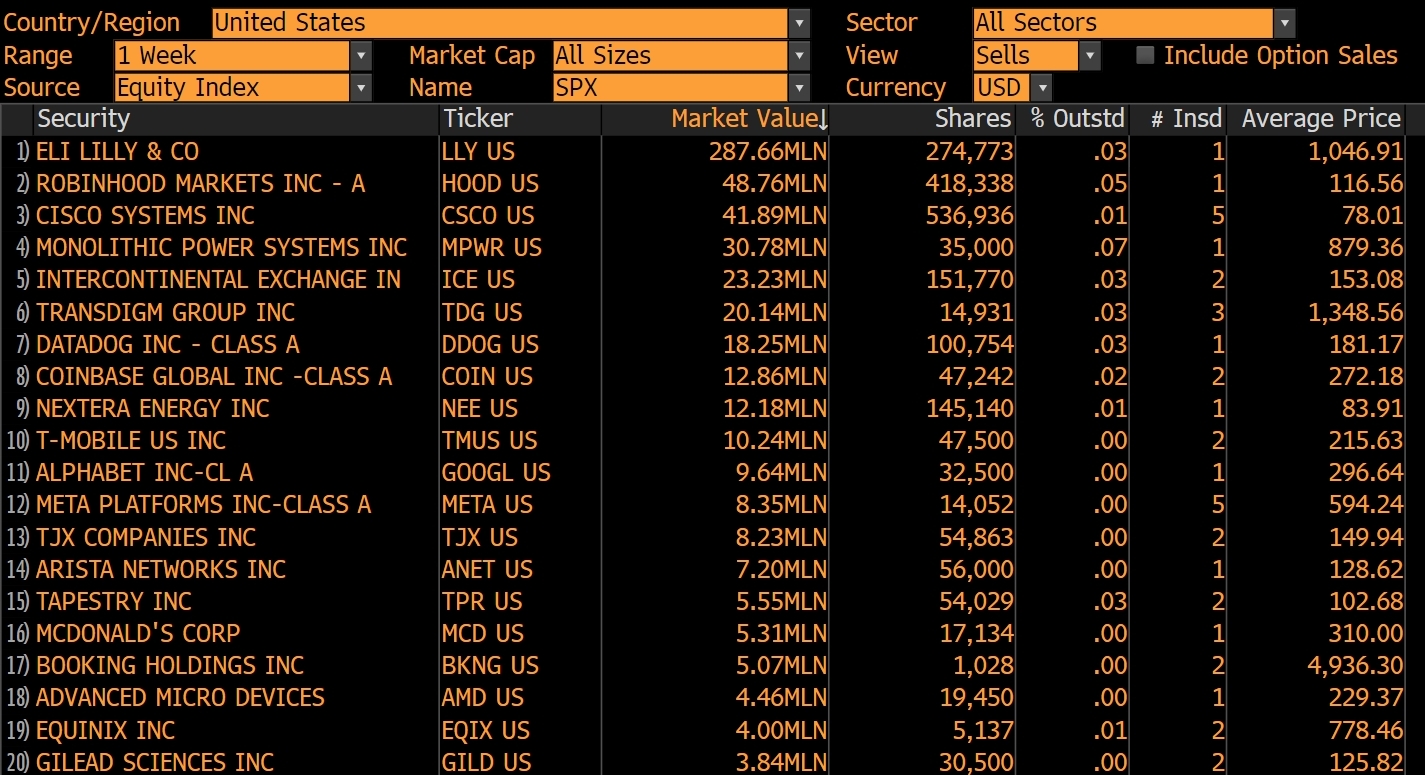Enable Include Option Sales checkbox
The width and height of the screenshot is (1425, 775).
click(1145, 56)
